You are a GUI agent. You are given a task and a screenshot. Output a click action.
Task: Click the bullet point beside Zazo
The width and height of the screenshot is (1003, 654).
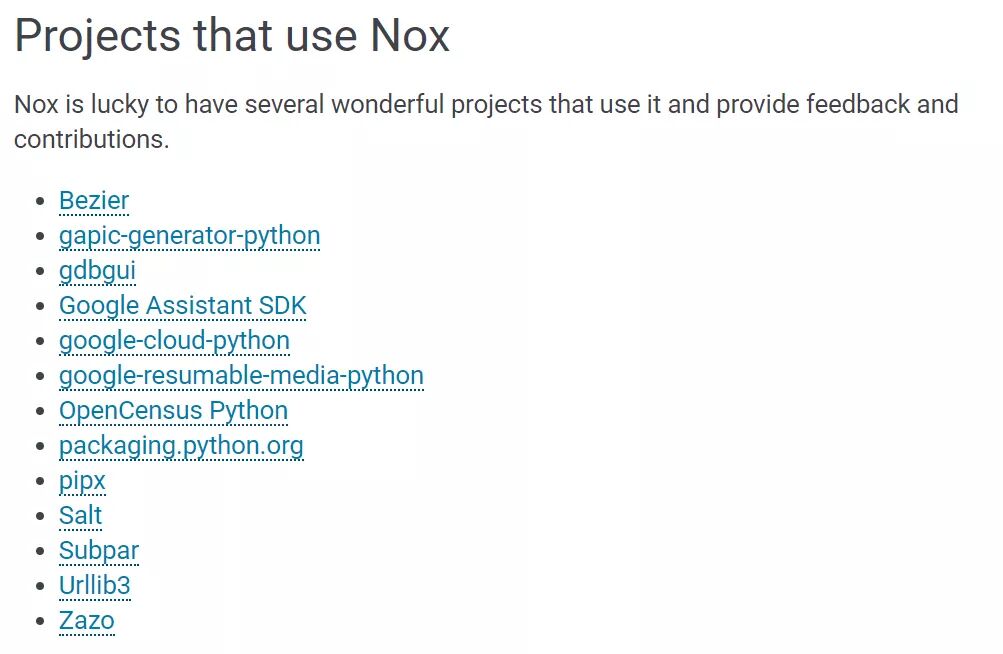coord(40,622)
